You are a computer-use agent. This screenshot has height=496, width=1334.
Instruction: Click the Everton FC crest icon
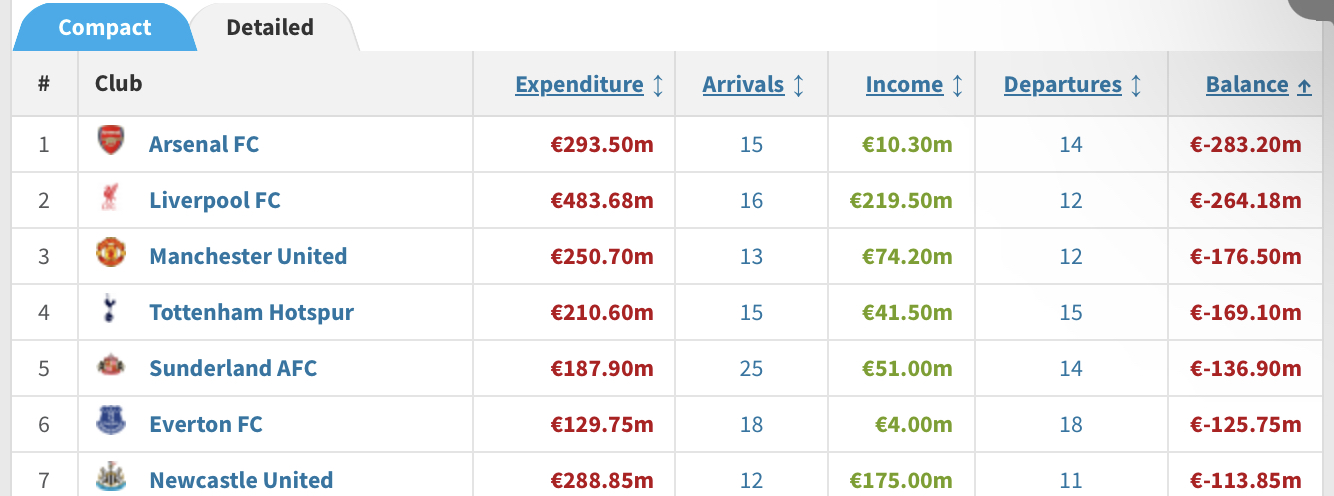(x=111, y=423)
